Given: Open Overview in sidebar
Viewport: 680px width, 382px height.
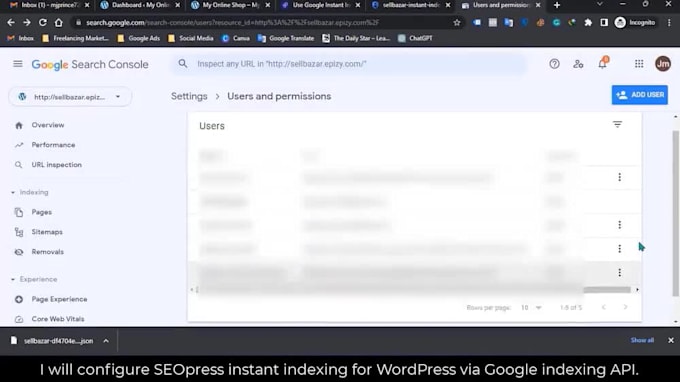Looking at the screenshot, I should pos(48,125).
